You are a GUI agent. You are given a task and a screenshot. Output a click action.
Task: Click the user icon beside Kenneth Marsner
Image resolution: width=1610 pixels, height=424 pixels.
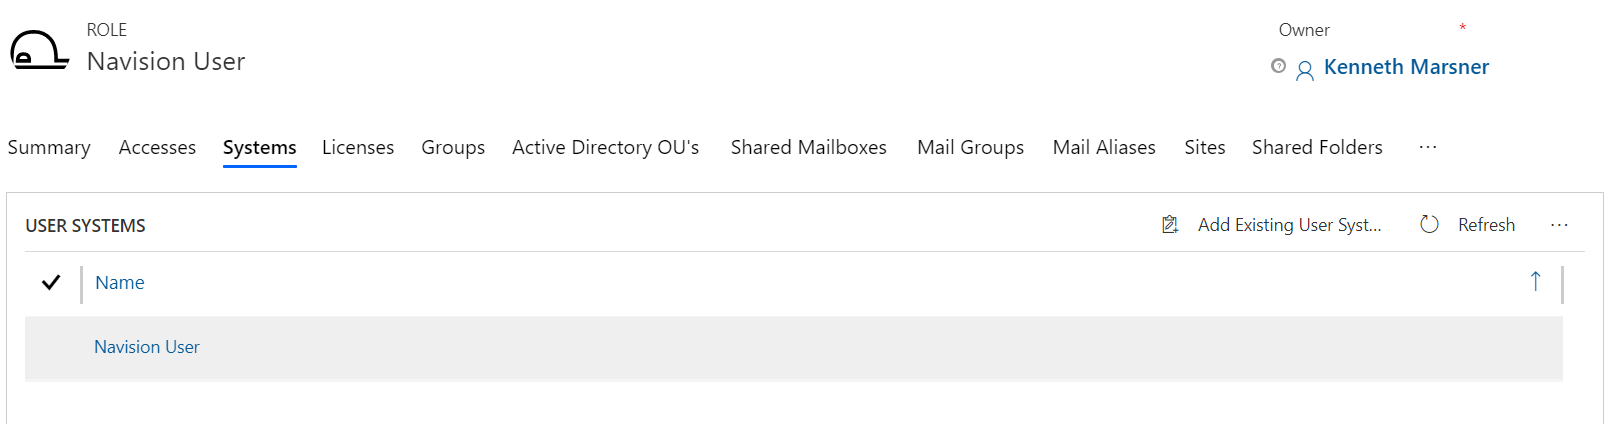(1305, 70)
